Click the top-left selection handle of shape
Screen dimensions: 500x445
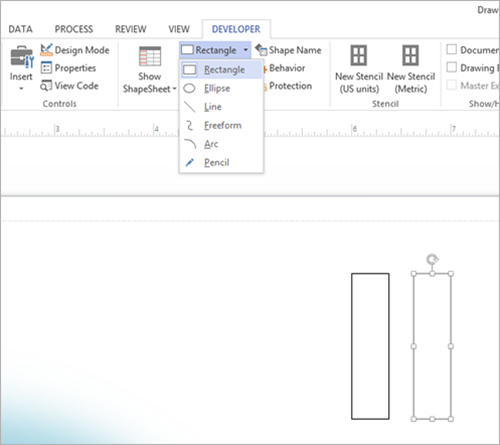click(x=414, y=274)
